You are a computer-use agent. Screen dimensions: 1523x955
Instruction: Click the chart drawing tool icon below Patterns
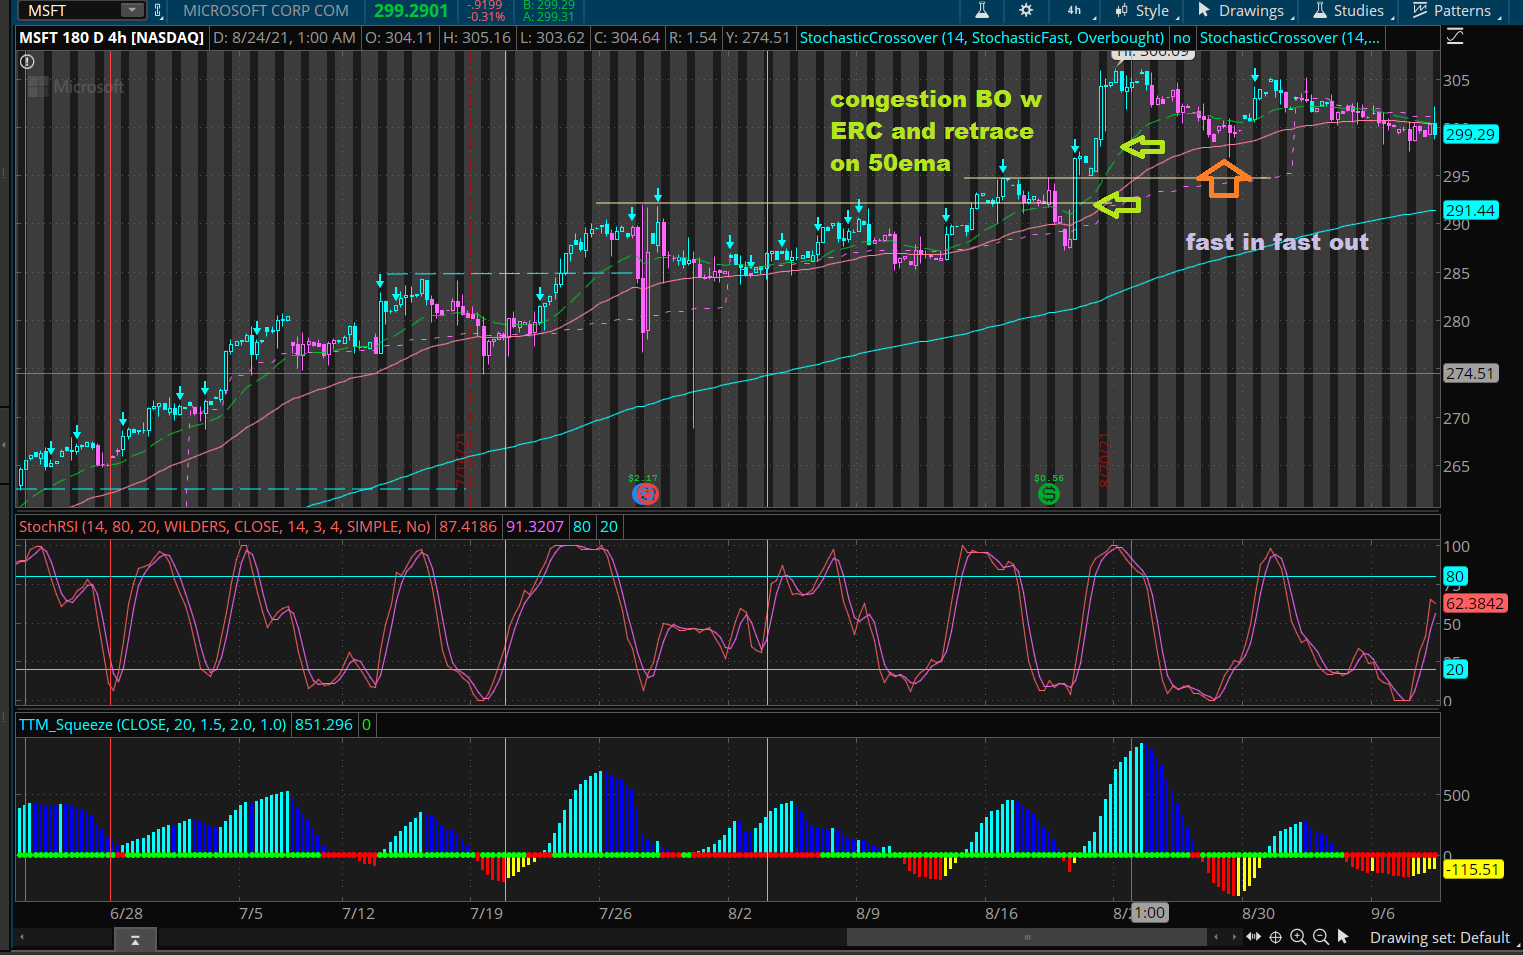pos(1455,37)
